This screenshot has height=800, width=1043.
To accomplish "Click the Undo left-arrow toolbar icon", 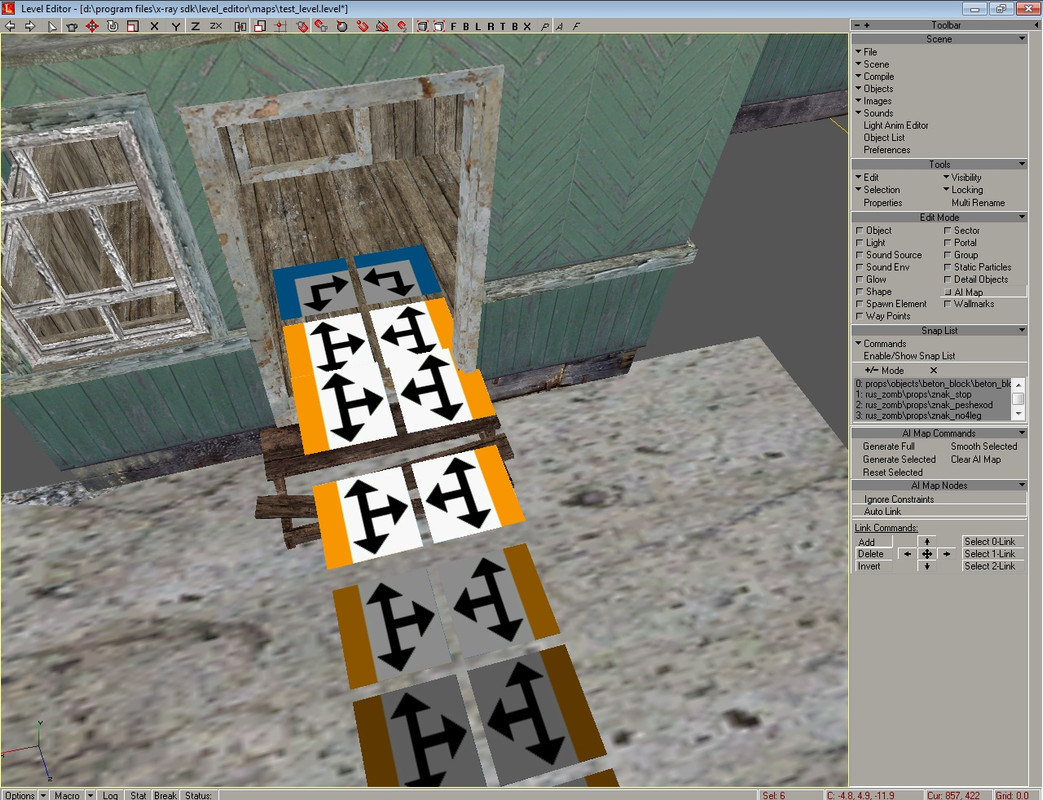I will [10, 26].
